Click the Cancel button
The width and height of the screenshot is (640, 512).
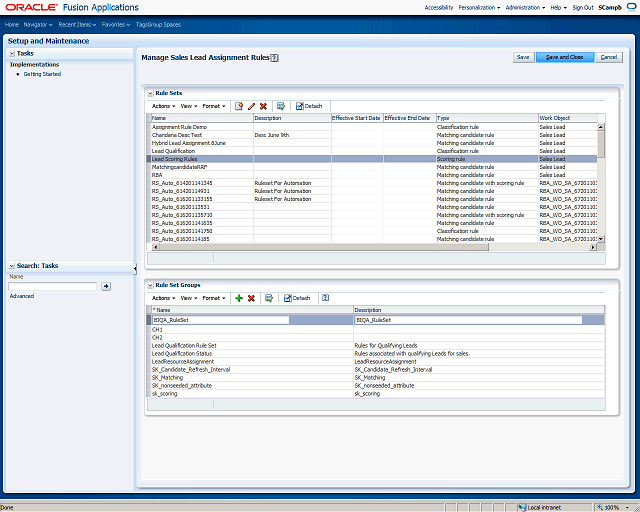tap(609, 57)
